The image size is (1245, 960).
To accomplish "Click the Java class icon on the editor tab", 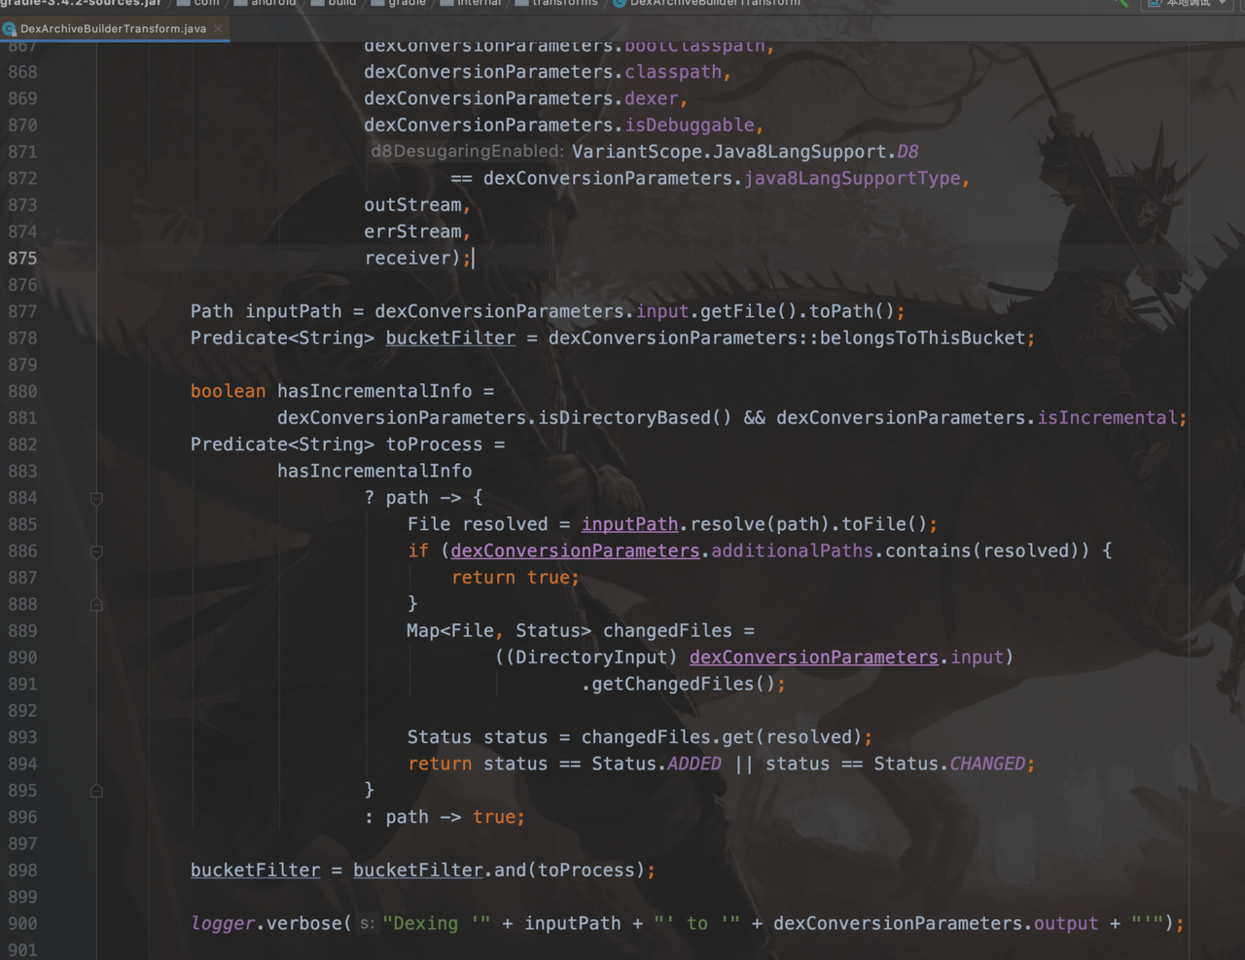I will (x=10, y=29).
